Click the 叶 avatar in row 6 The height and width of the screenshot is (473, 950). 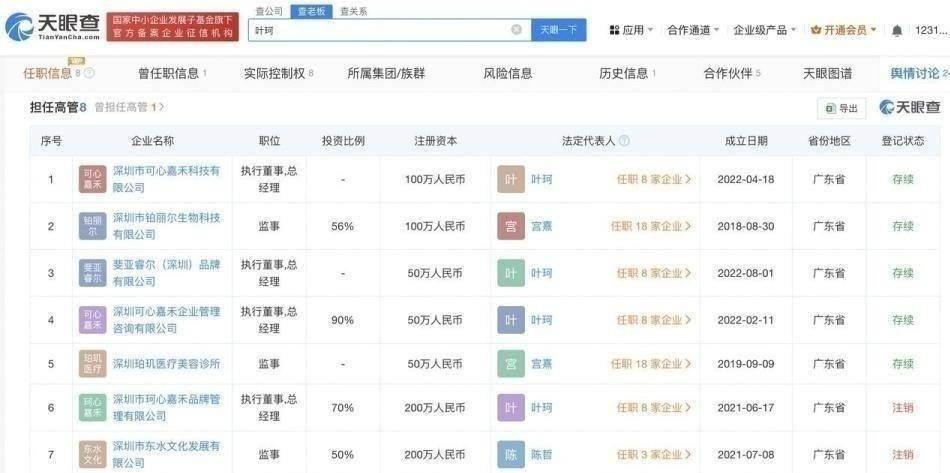click(511, 408)
